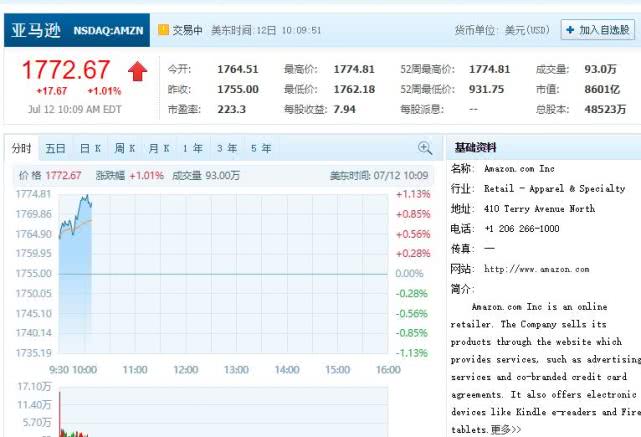Click the address 410 Terry Avenue North

click(x=539, y=208)
